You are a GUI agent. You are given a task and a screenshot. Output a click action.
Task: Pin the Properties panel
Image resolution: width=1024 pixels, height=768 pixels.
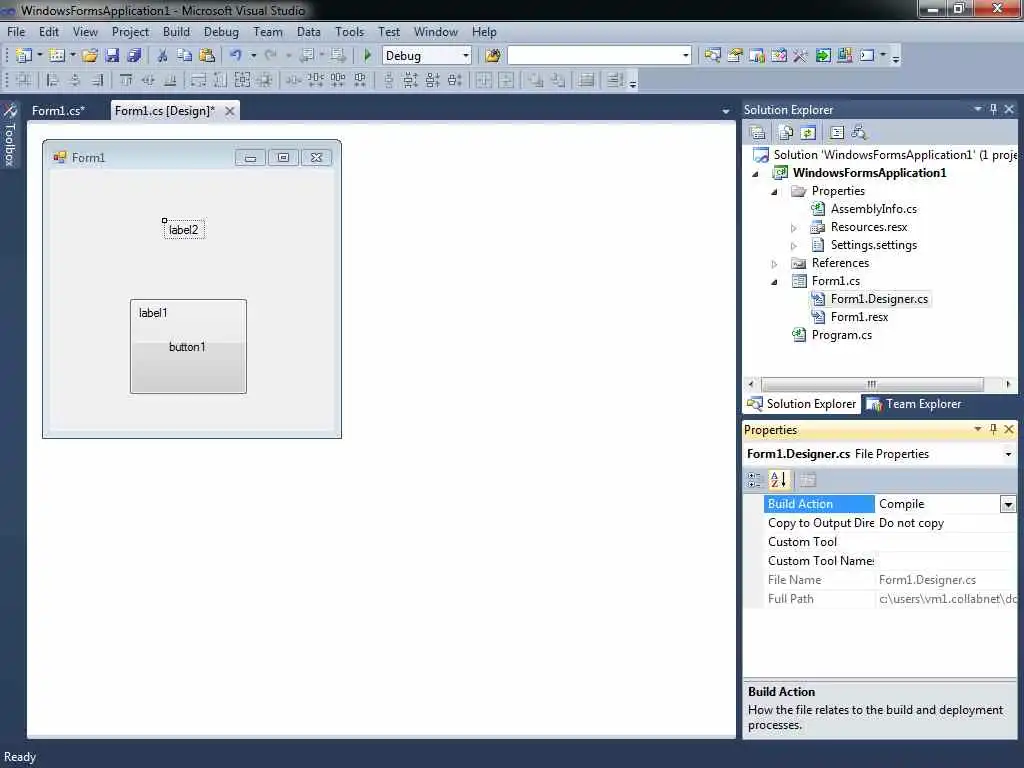(x=993, y=429)
